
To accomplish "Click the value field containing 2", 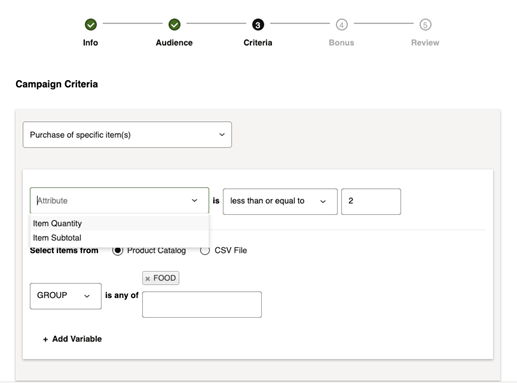I will point(371,201).
